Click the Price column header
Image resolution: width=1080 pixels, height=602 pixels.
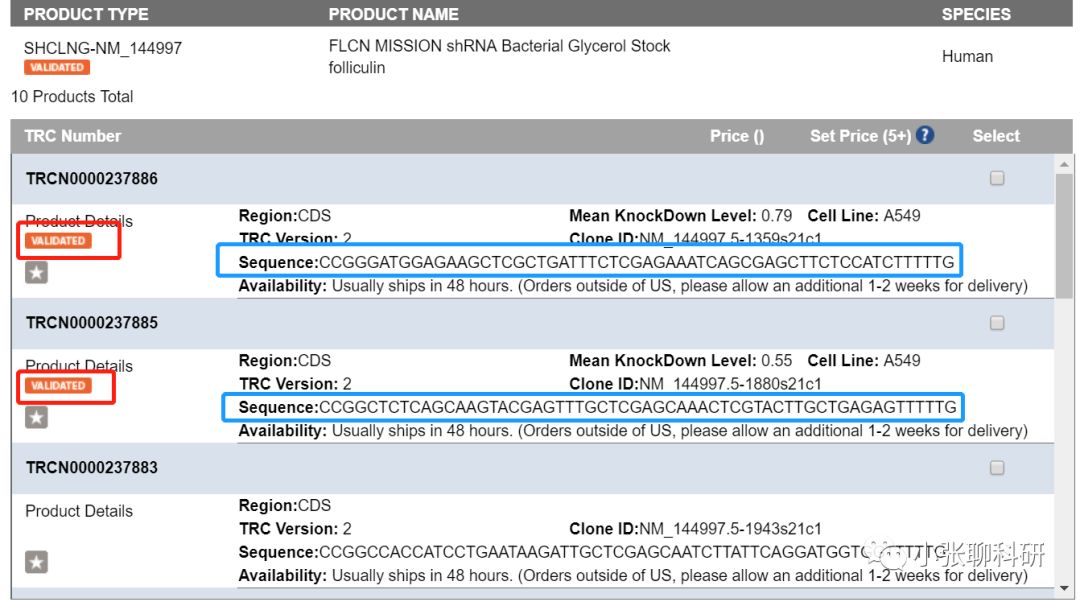tap(736, 136)
